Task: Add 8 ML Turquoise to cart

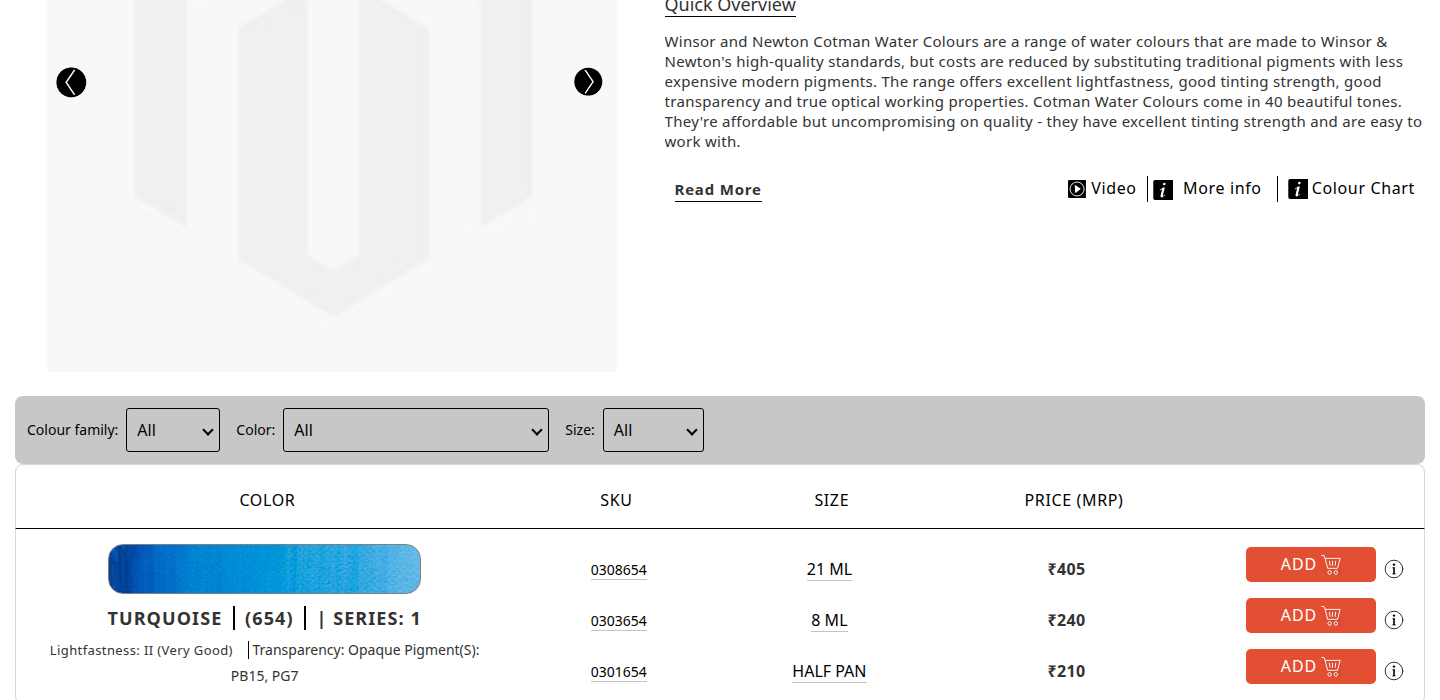Action: click(x=1310, y=616)
